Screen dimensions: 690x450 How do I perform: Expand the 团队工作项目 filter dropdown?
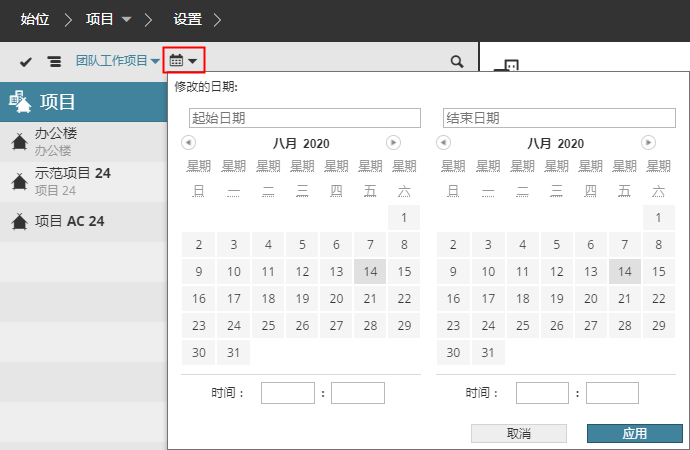pos(117,60)
